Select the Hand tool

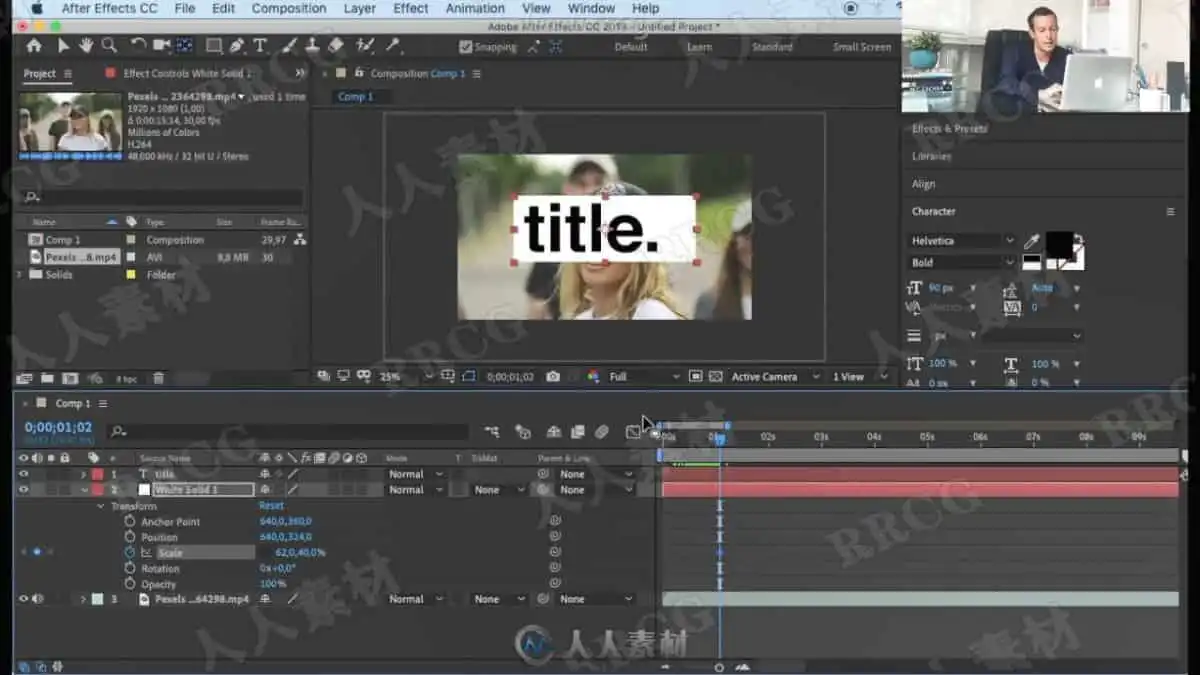[x=86, y=46]
